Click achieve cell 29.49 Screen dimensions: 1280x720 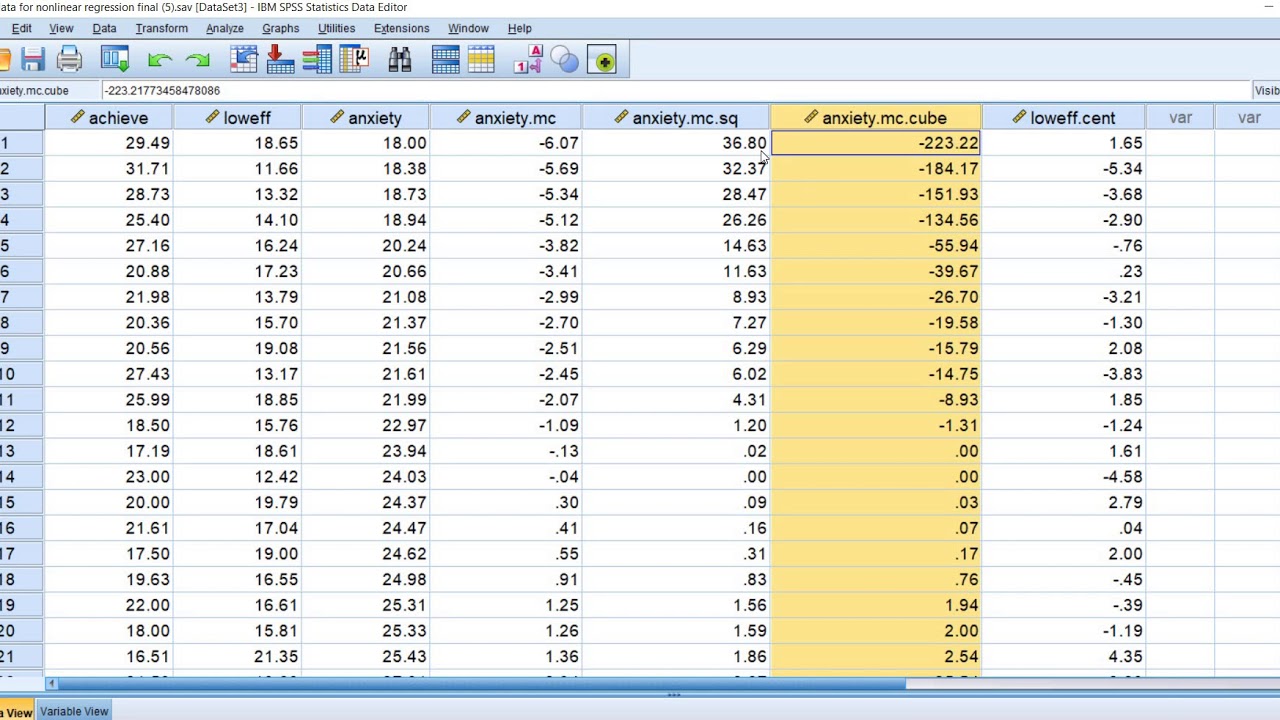(108, 143)
